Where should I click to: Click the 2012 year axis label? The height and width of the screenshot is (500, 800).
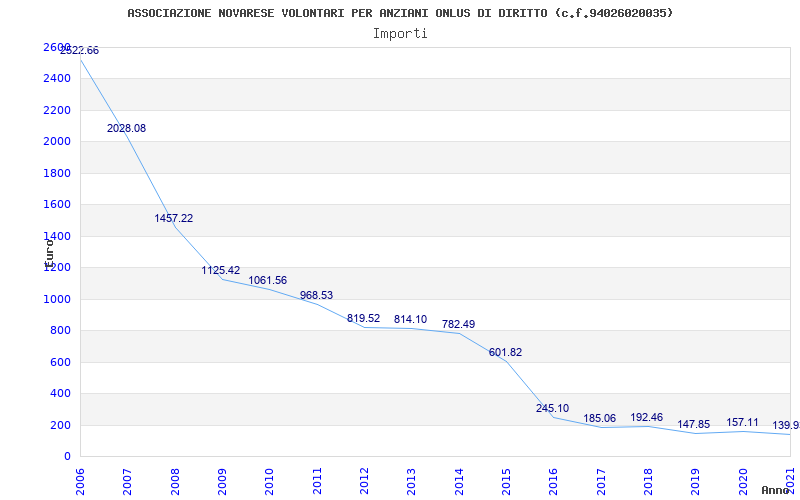(364, 482)
